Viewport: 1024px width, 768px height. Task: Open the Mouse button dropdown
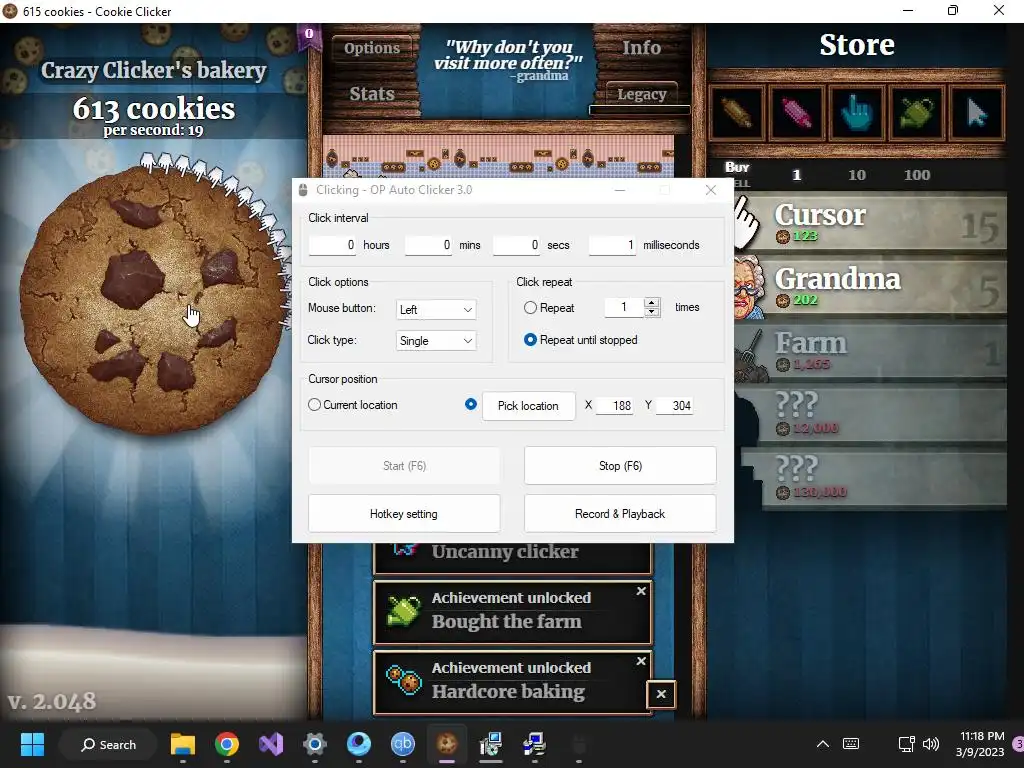click(x=436, y=310)
